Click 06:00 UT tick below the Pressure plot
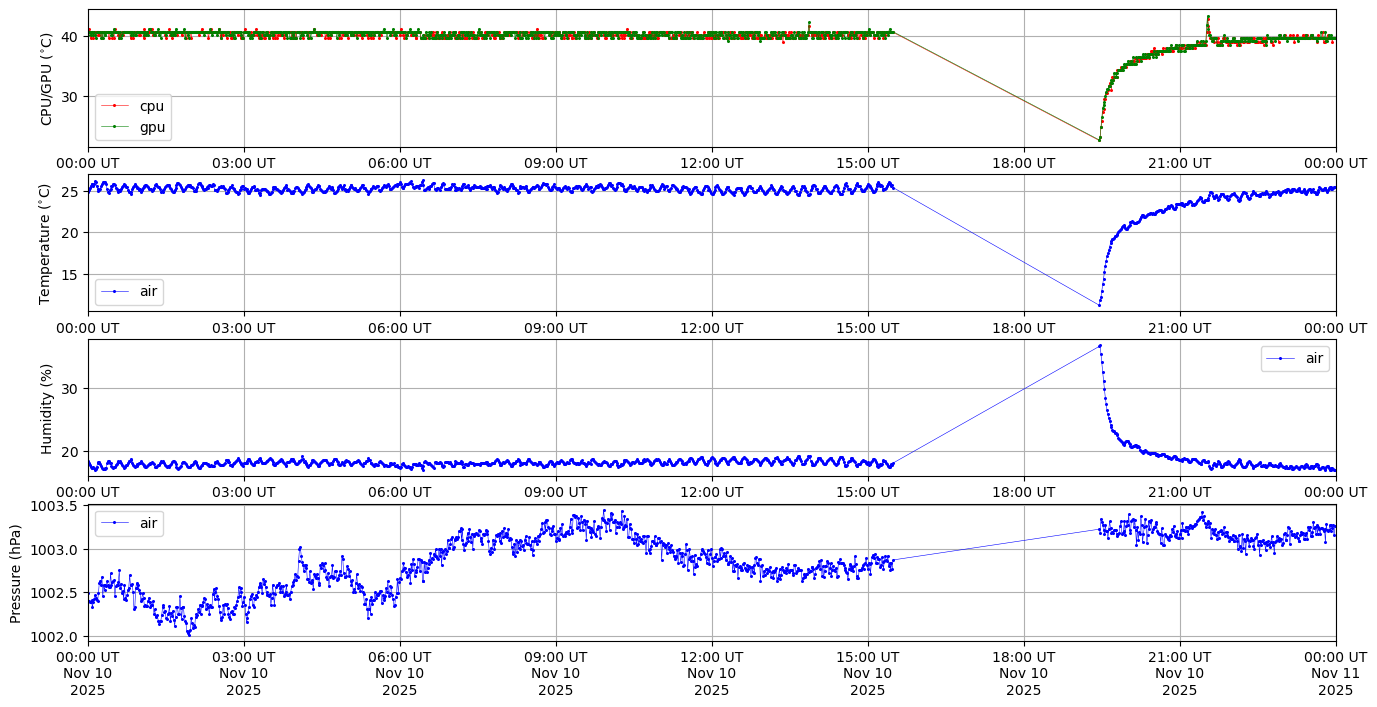1377x707 pixels. (x=399, y=657)
